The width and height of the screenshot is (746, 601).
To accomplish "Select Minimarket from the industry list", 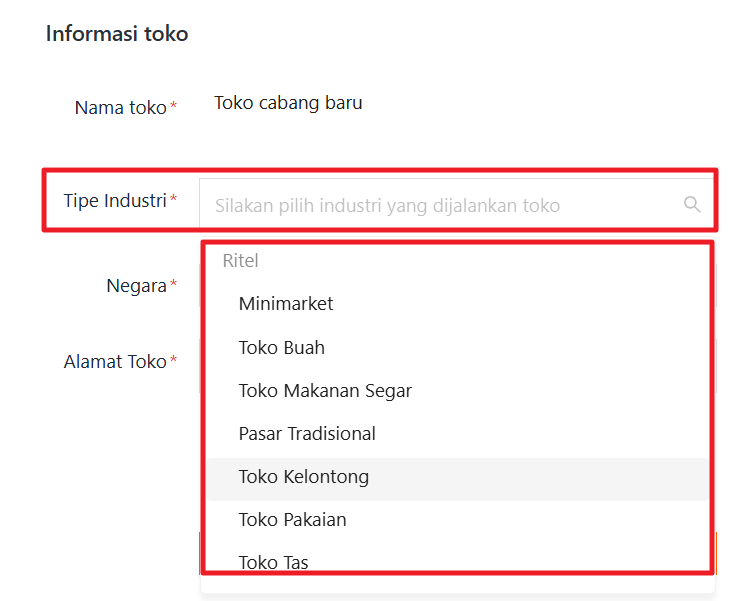I will point(286,304).
